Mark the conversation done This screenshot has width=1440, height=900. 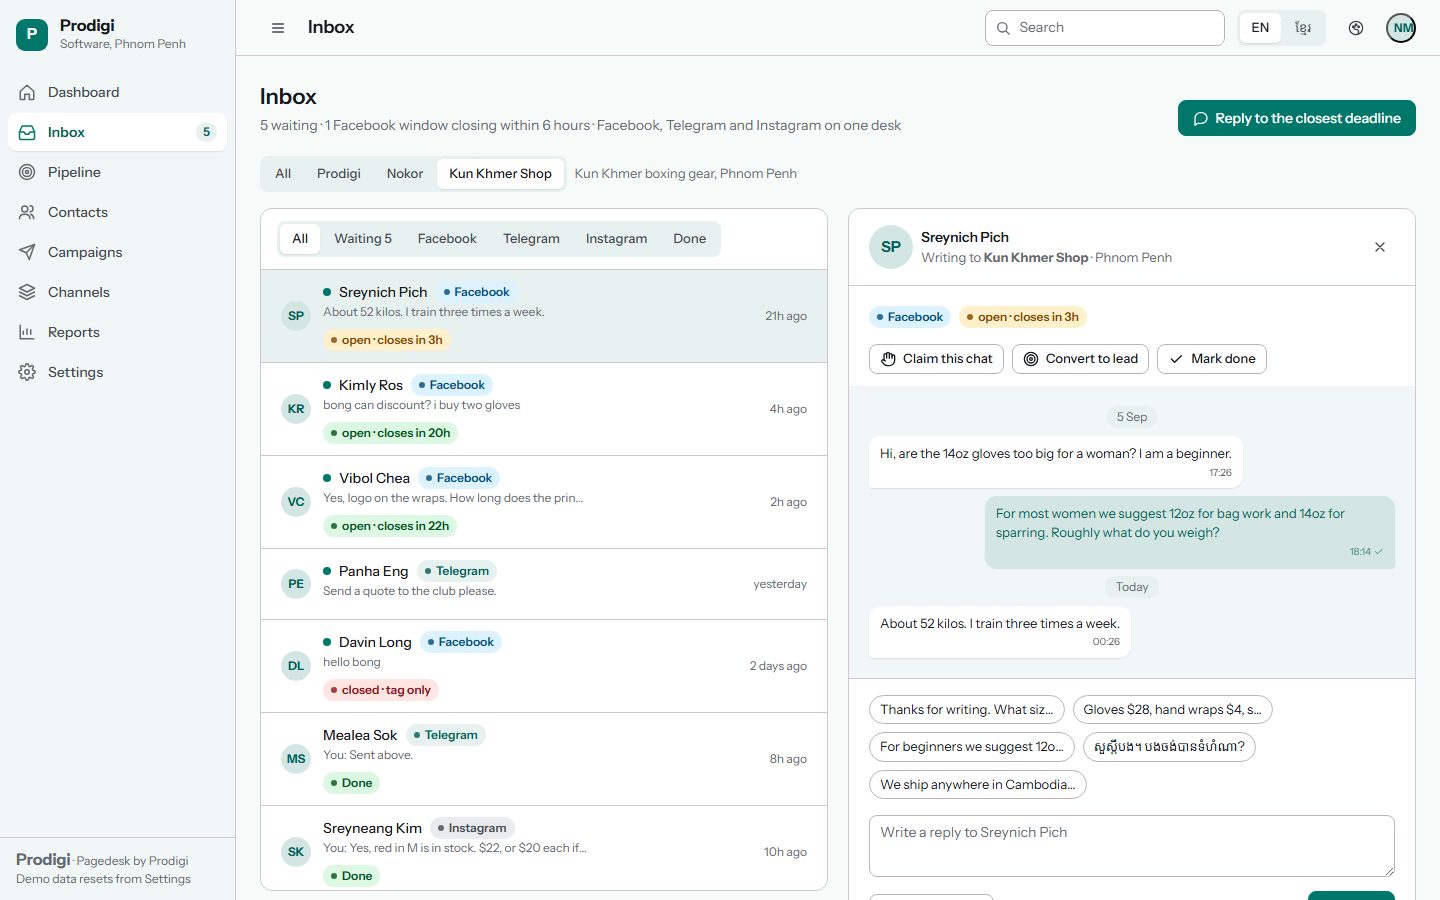point(1212,359)
